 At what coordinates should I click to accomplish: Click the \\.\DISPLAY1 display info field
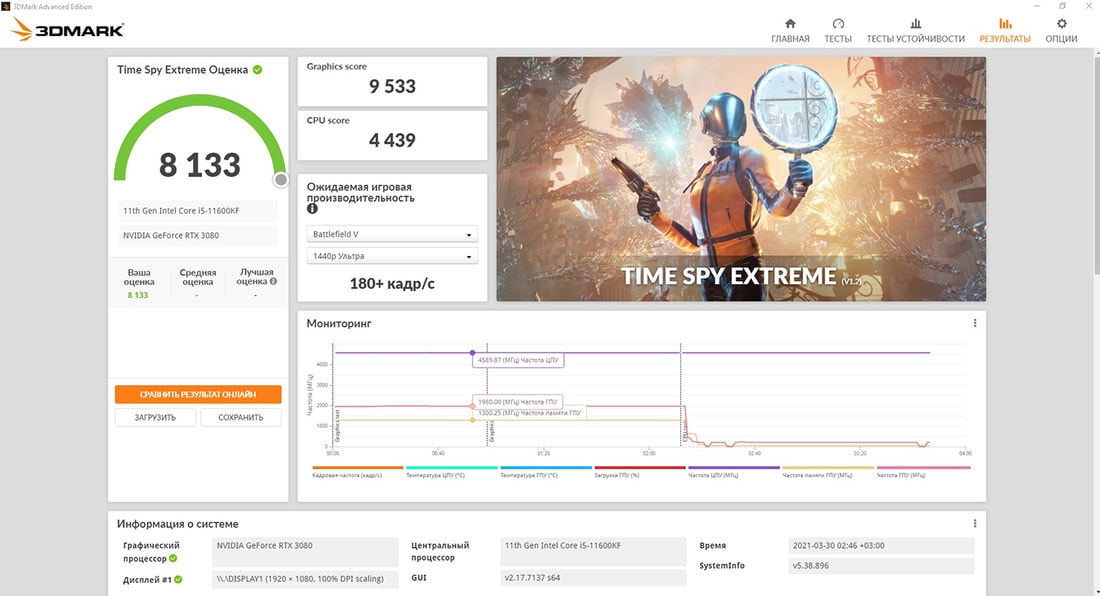(x=305, y=578)
